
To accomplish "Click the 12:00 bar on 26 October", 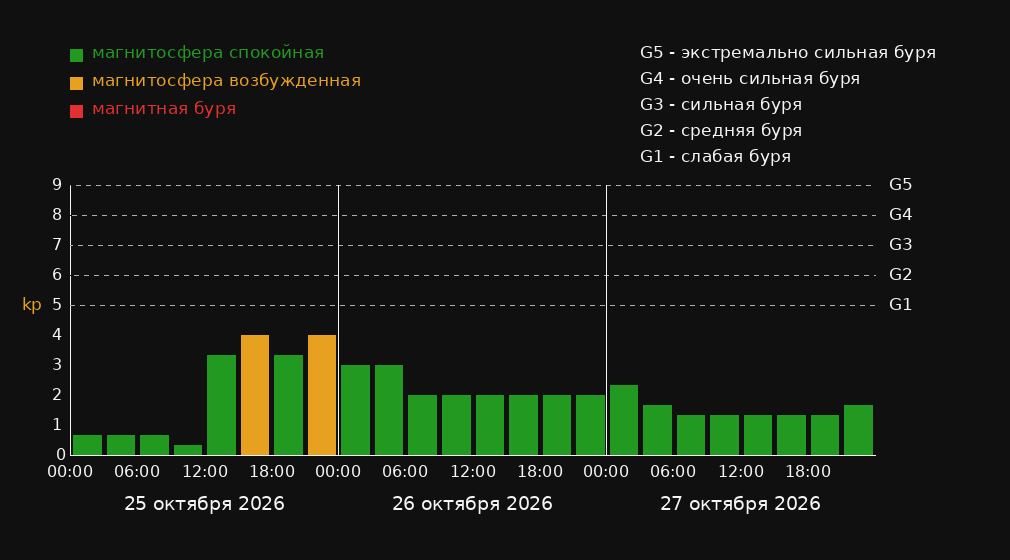I will [x=490, y=425].
